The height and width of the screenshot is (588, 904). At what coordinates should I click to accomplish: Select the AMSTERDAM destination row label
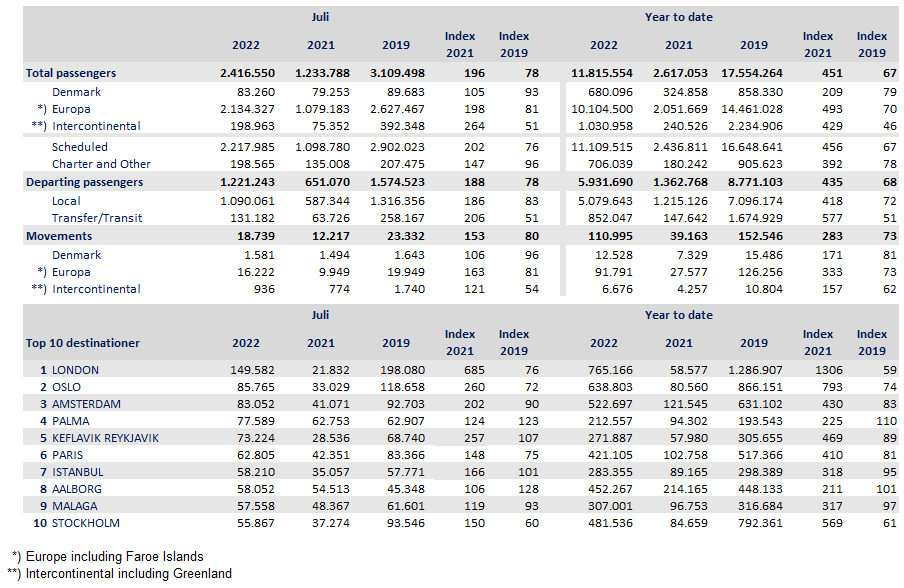(x=87, y=404)
